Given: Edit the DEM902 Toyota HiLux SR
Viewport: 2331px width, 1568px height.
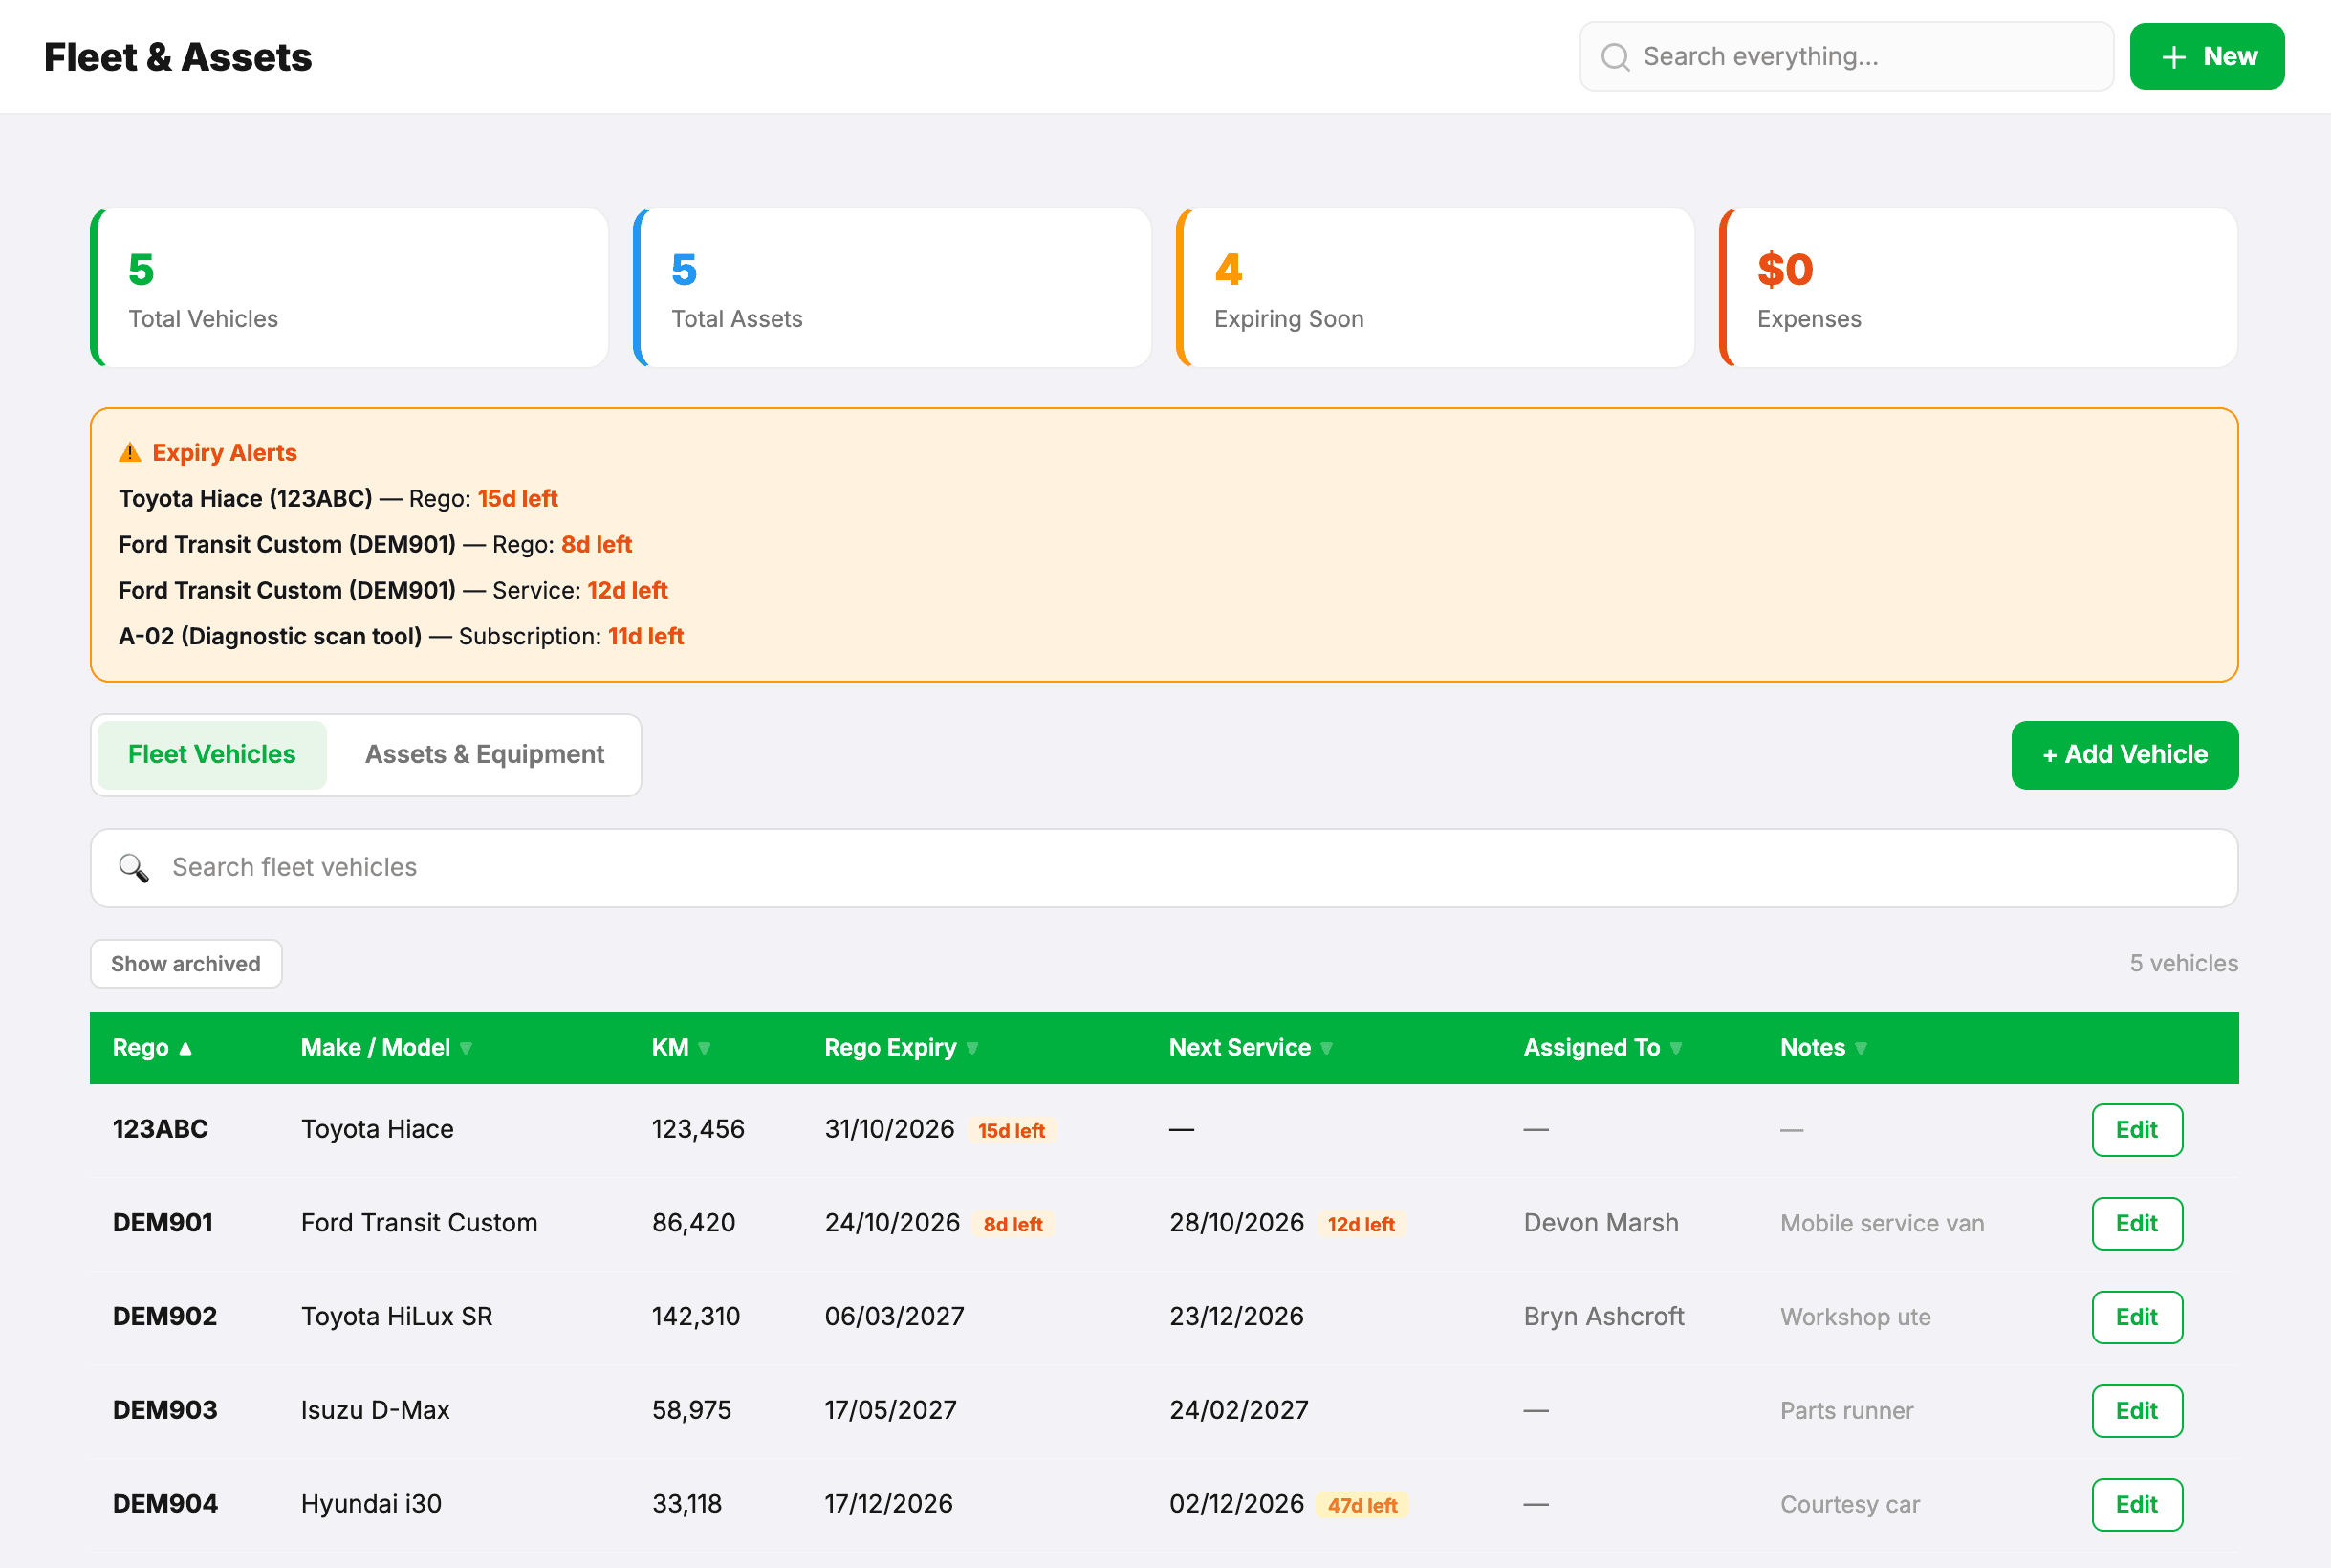Looking at the screenshot, I should pyautogui.click(x=2137, y=1317).
